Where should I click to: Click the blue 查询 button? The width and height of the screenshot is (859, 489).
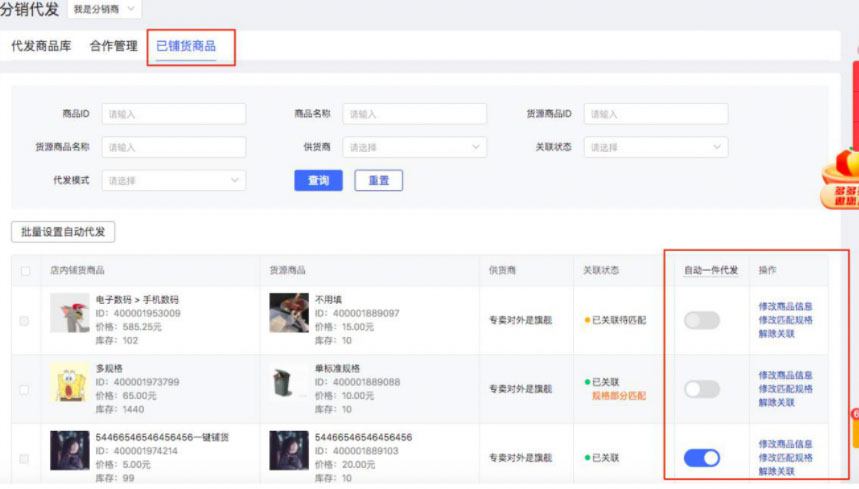coord(318,180)
